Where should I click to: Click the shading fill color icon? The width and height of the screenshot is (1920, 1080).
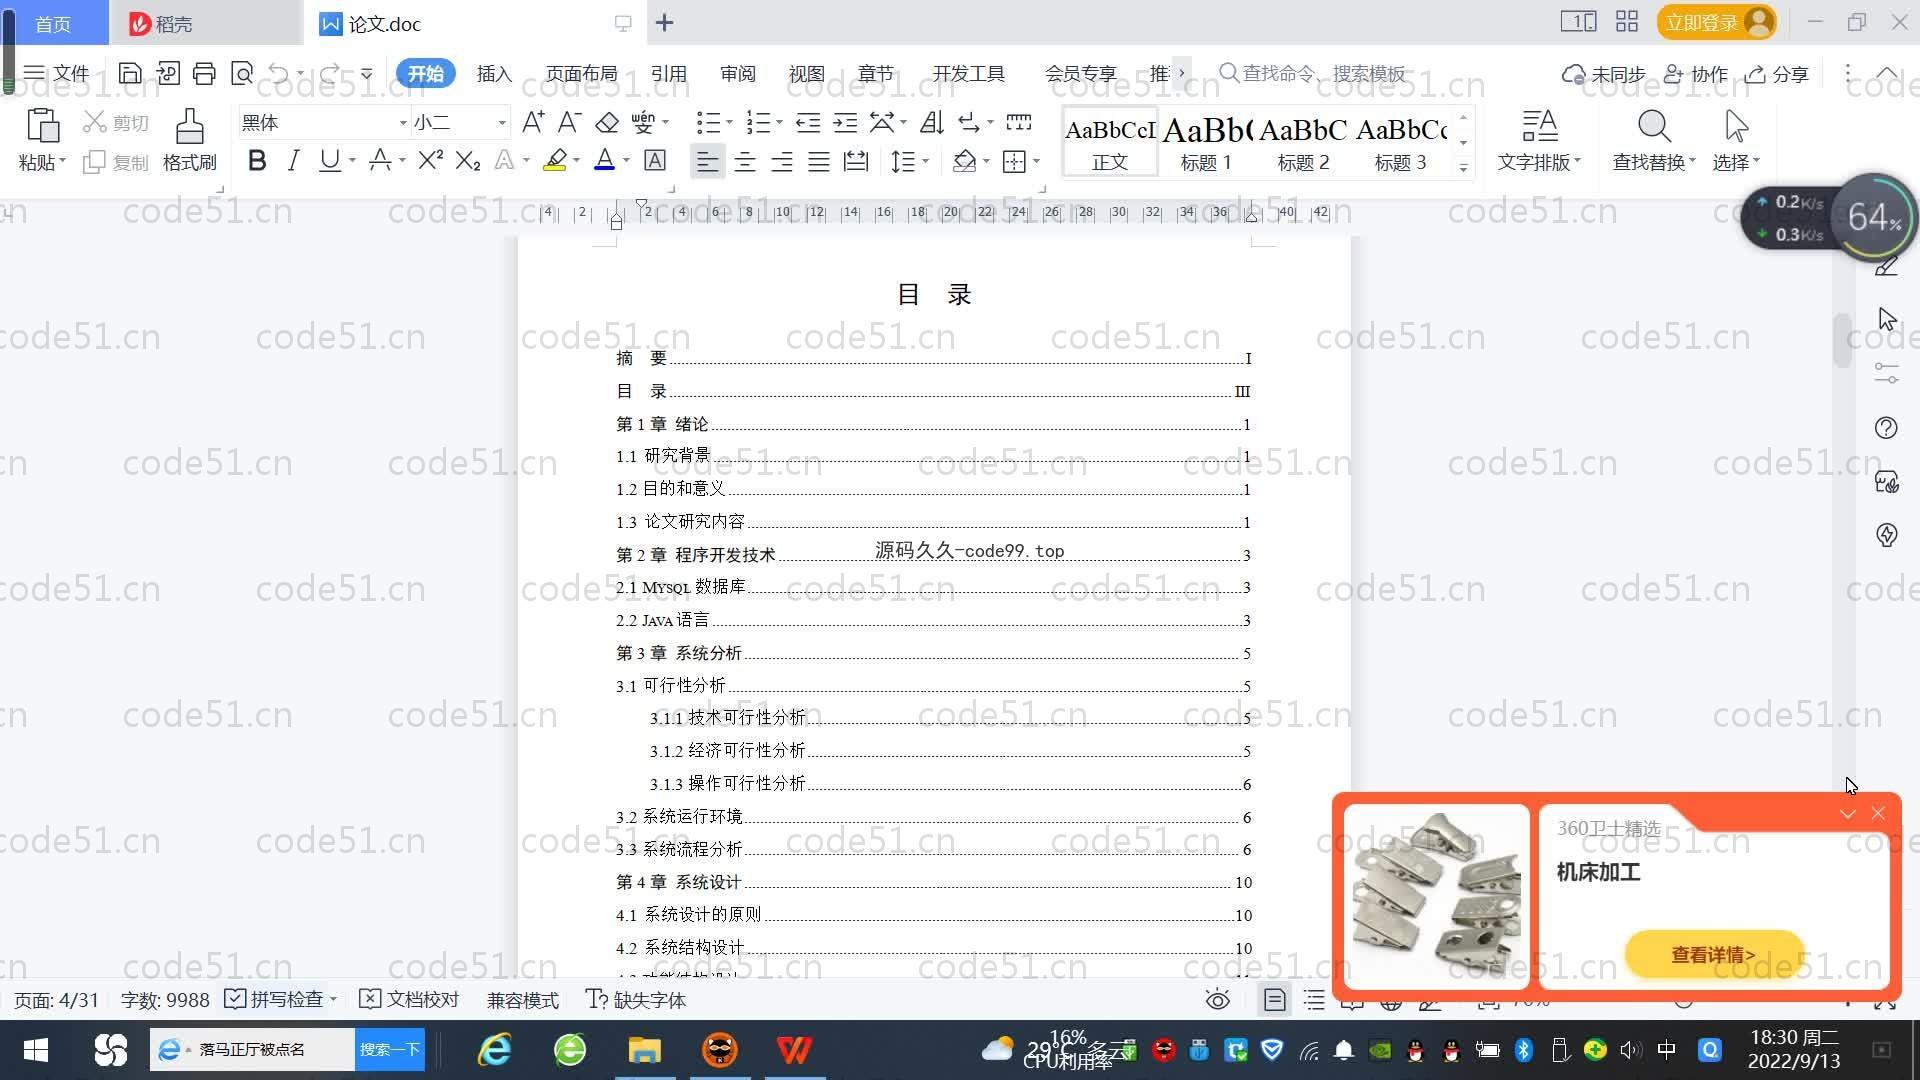pos(964,161)
